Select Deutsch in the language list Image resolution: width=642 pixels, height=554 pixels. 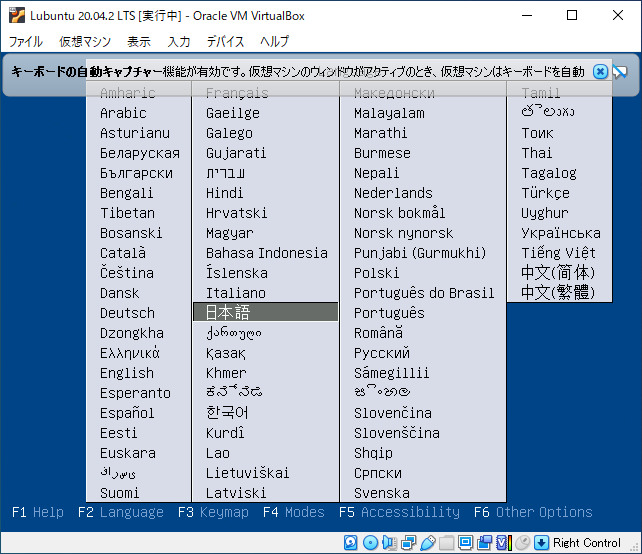coord(127,313)
